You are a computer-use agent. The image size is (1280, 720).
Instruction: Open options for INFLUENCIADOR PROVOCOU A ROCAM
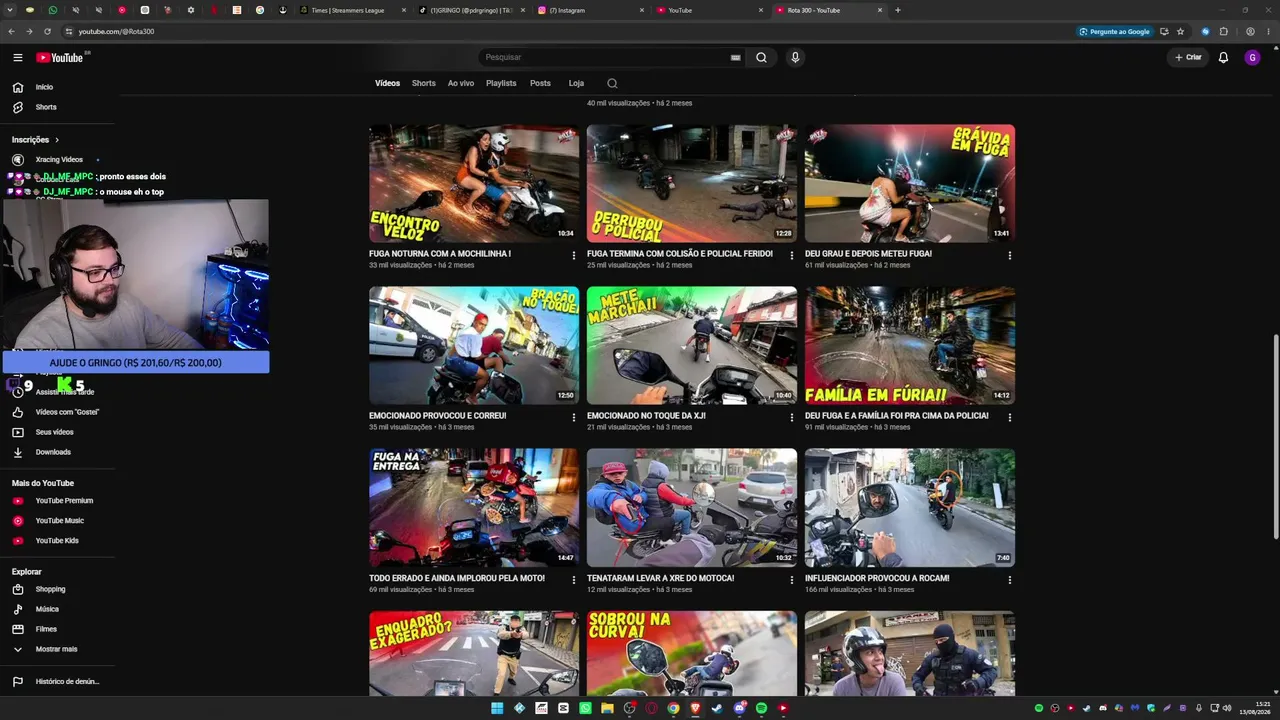click(x=1010, y=580)
